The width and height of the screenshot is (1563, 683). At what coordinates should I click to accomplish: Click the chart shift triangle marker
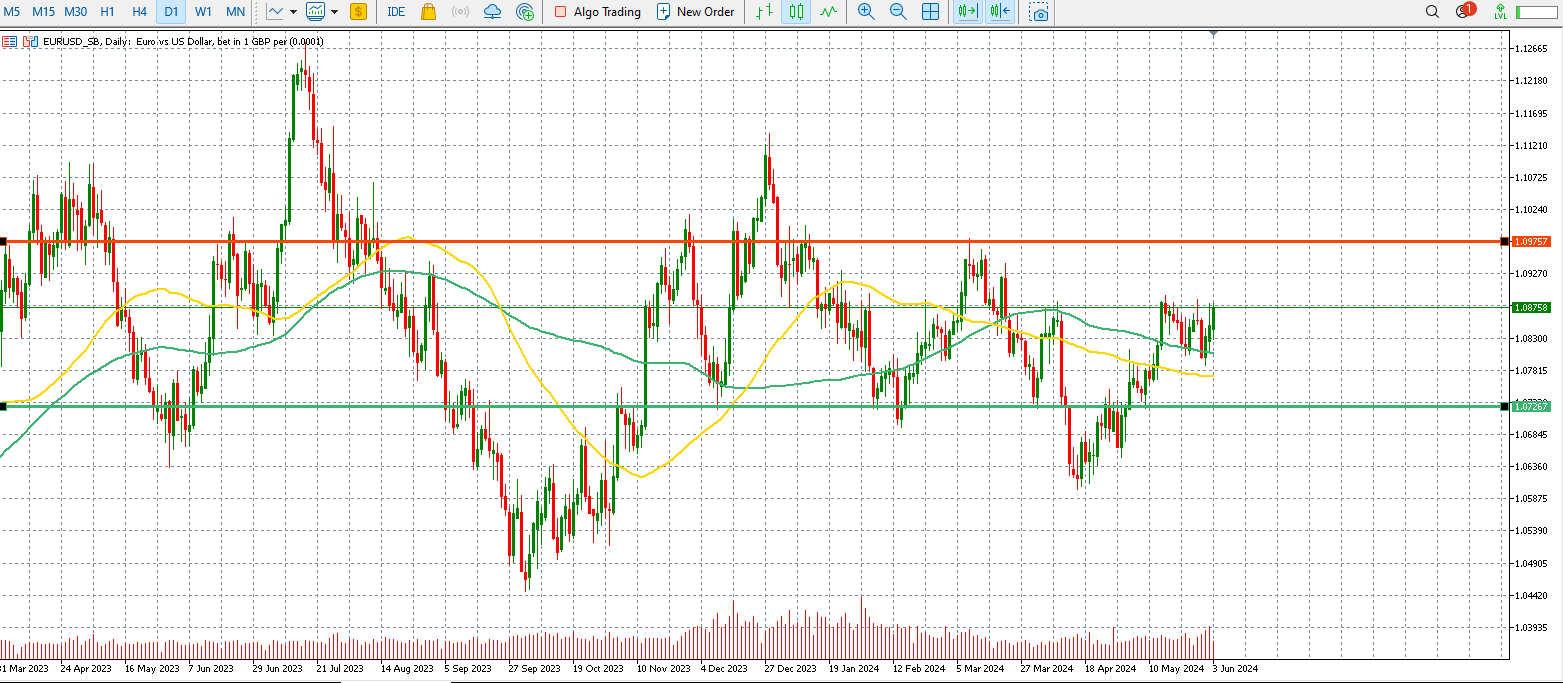1213,34
